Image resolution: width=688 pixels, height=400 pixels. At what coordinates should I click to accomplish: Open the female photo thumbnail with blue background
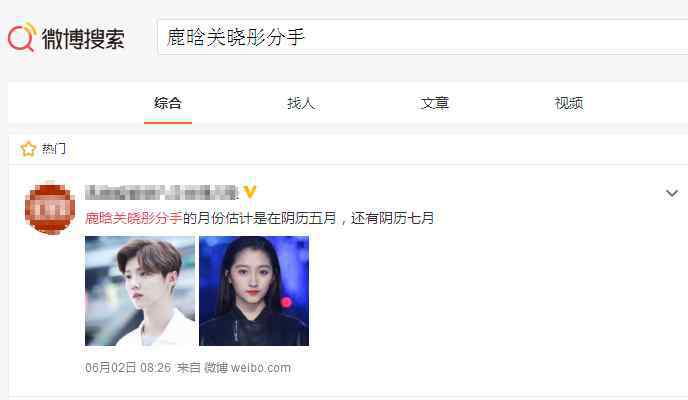254,291
